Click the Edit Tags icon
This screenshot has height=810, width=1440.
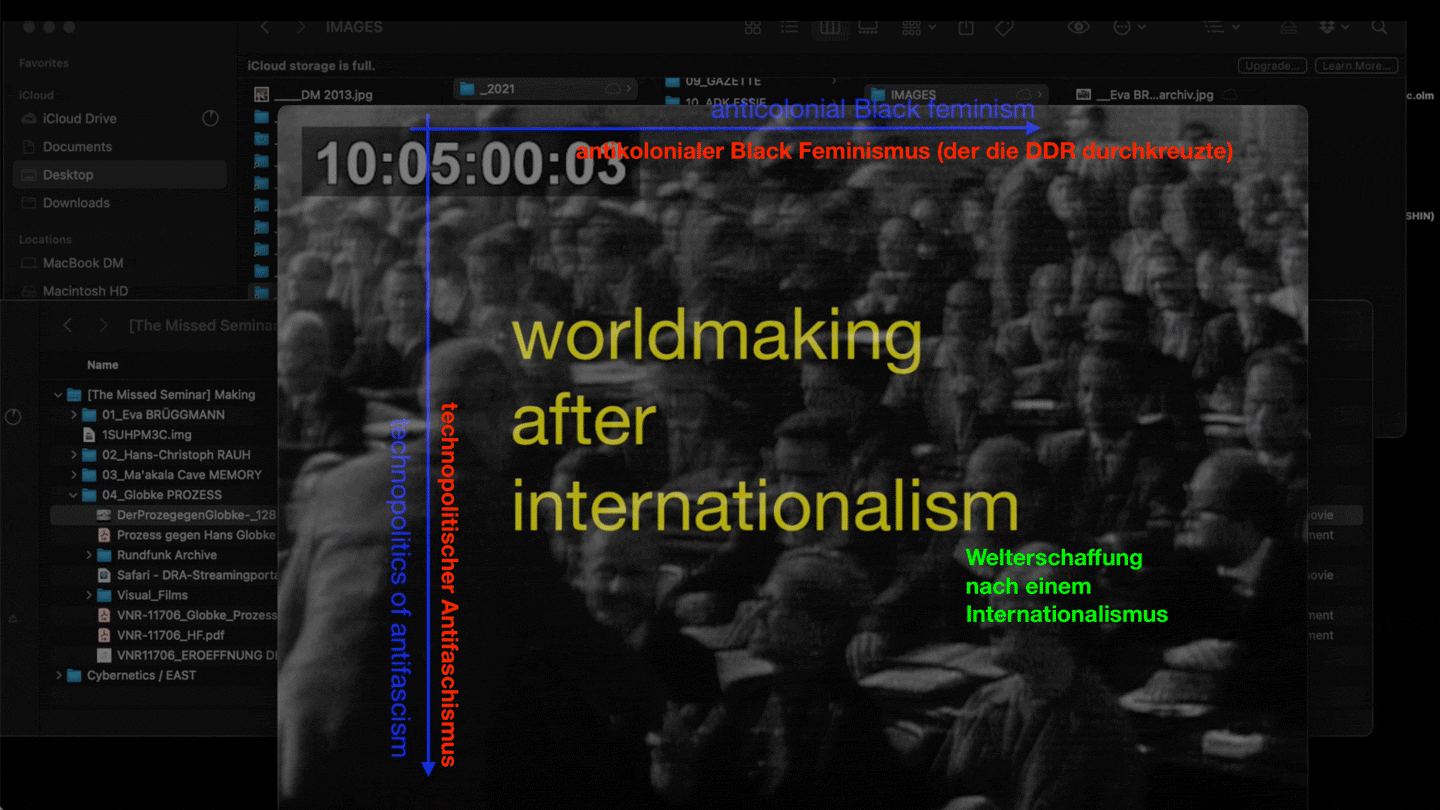tap(1004, 28)
